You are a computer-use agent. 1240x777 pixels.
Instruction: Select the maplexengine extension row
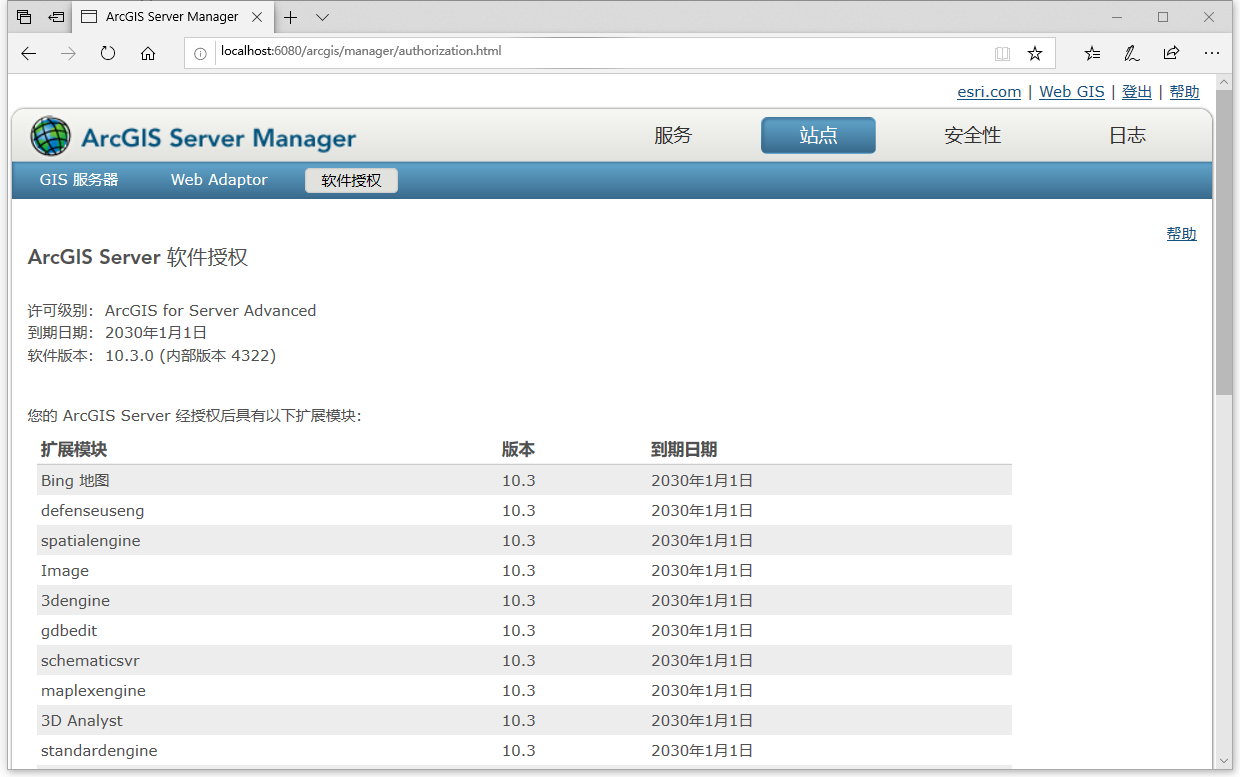[525, 690]
